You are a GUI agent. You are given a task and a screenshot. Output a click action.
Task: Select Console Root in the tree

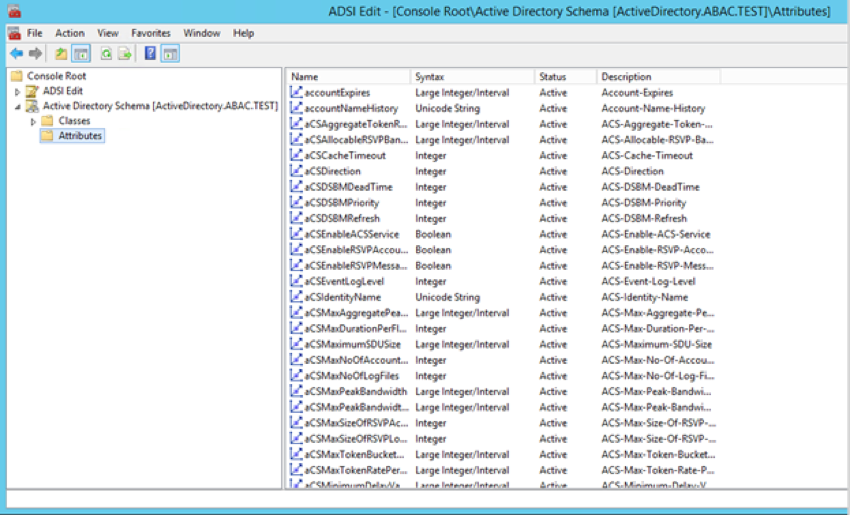coord(56,75)
